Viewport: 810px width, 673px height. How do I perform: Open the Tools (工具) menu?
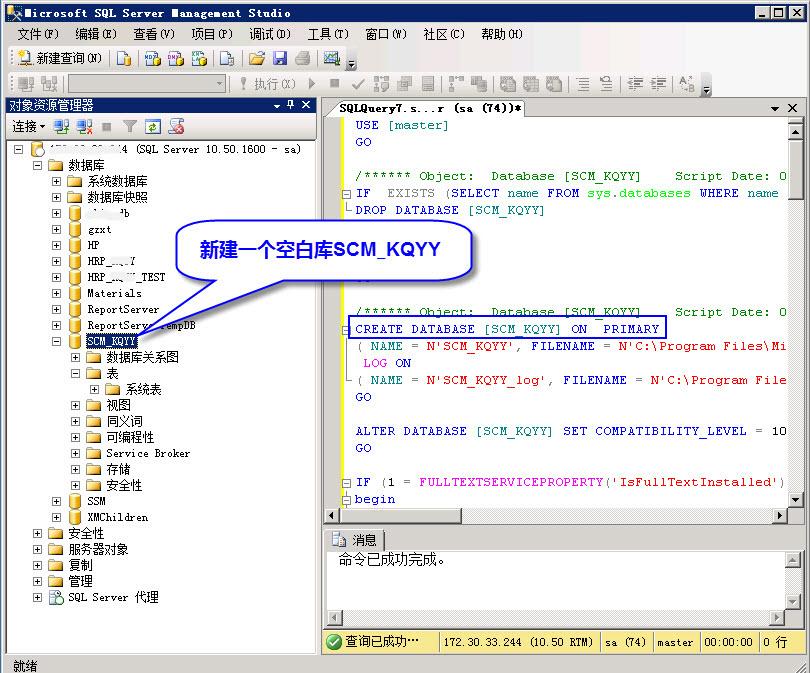pyautogui.click(x=328, y=34)
